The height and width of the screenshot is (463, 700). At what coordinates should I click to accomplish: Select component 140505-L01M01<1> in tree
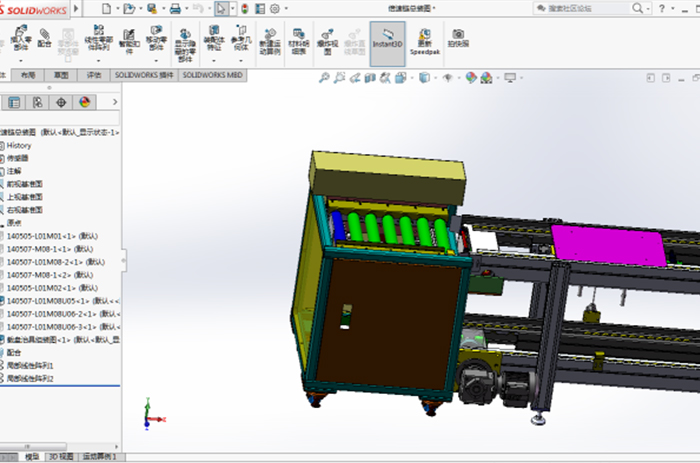click(x=40, y=236)
